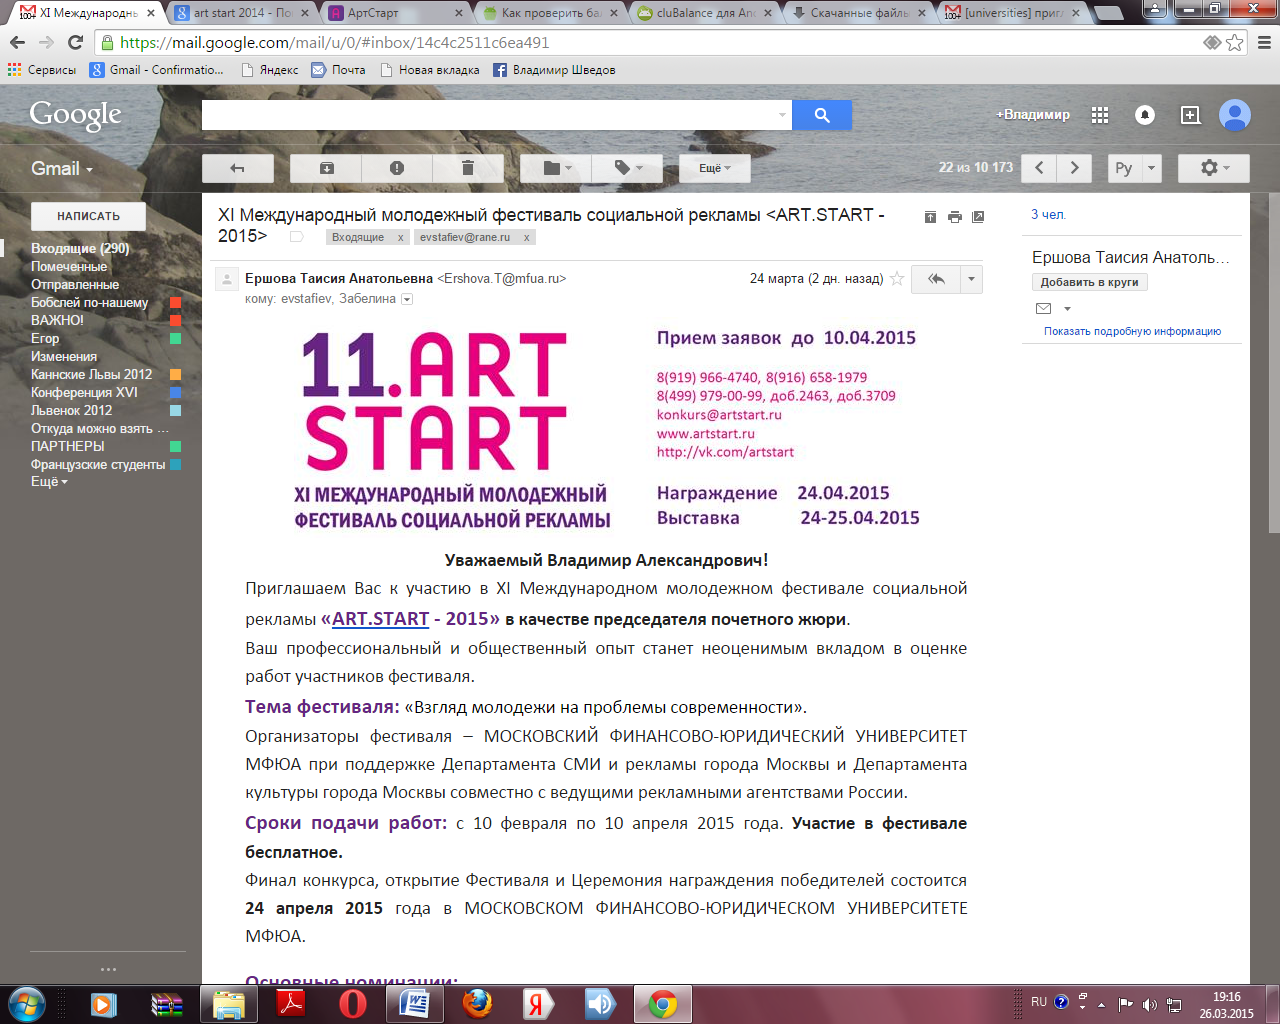The width and height of the screenshot is (1280, 1024).
Task: Remove the evstafiev@rane.ru label with its x
Action: 527,237
